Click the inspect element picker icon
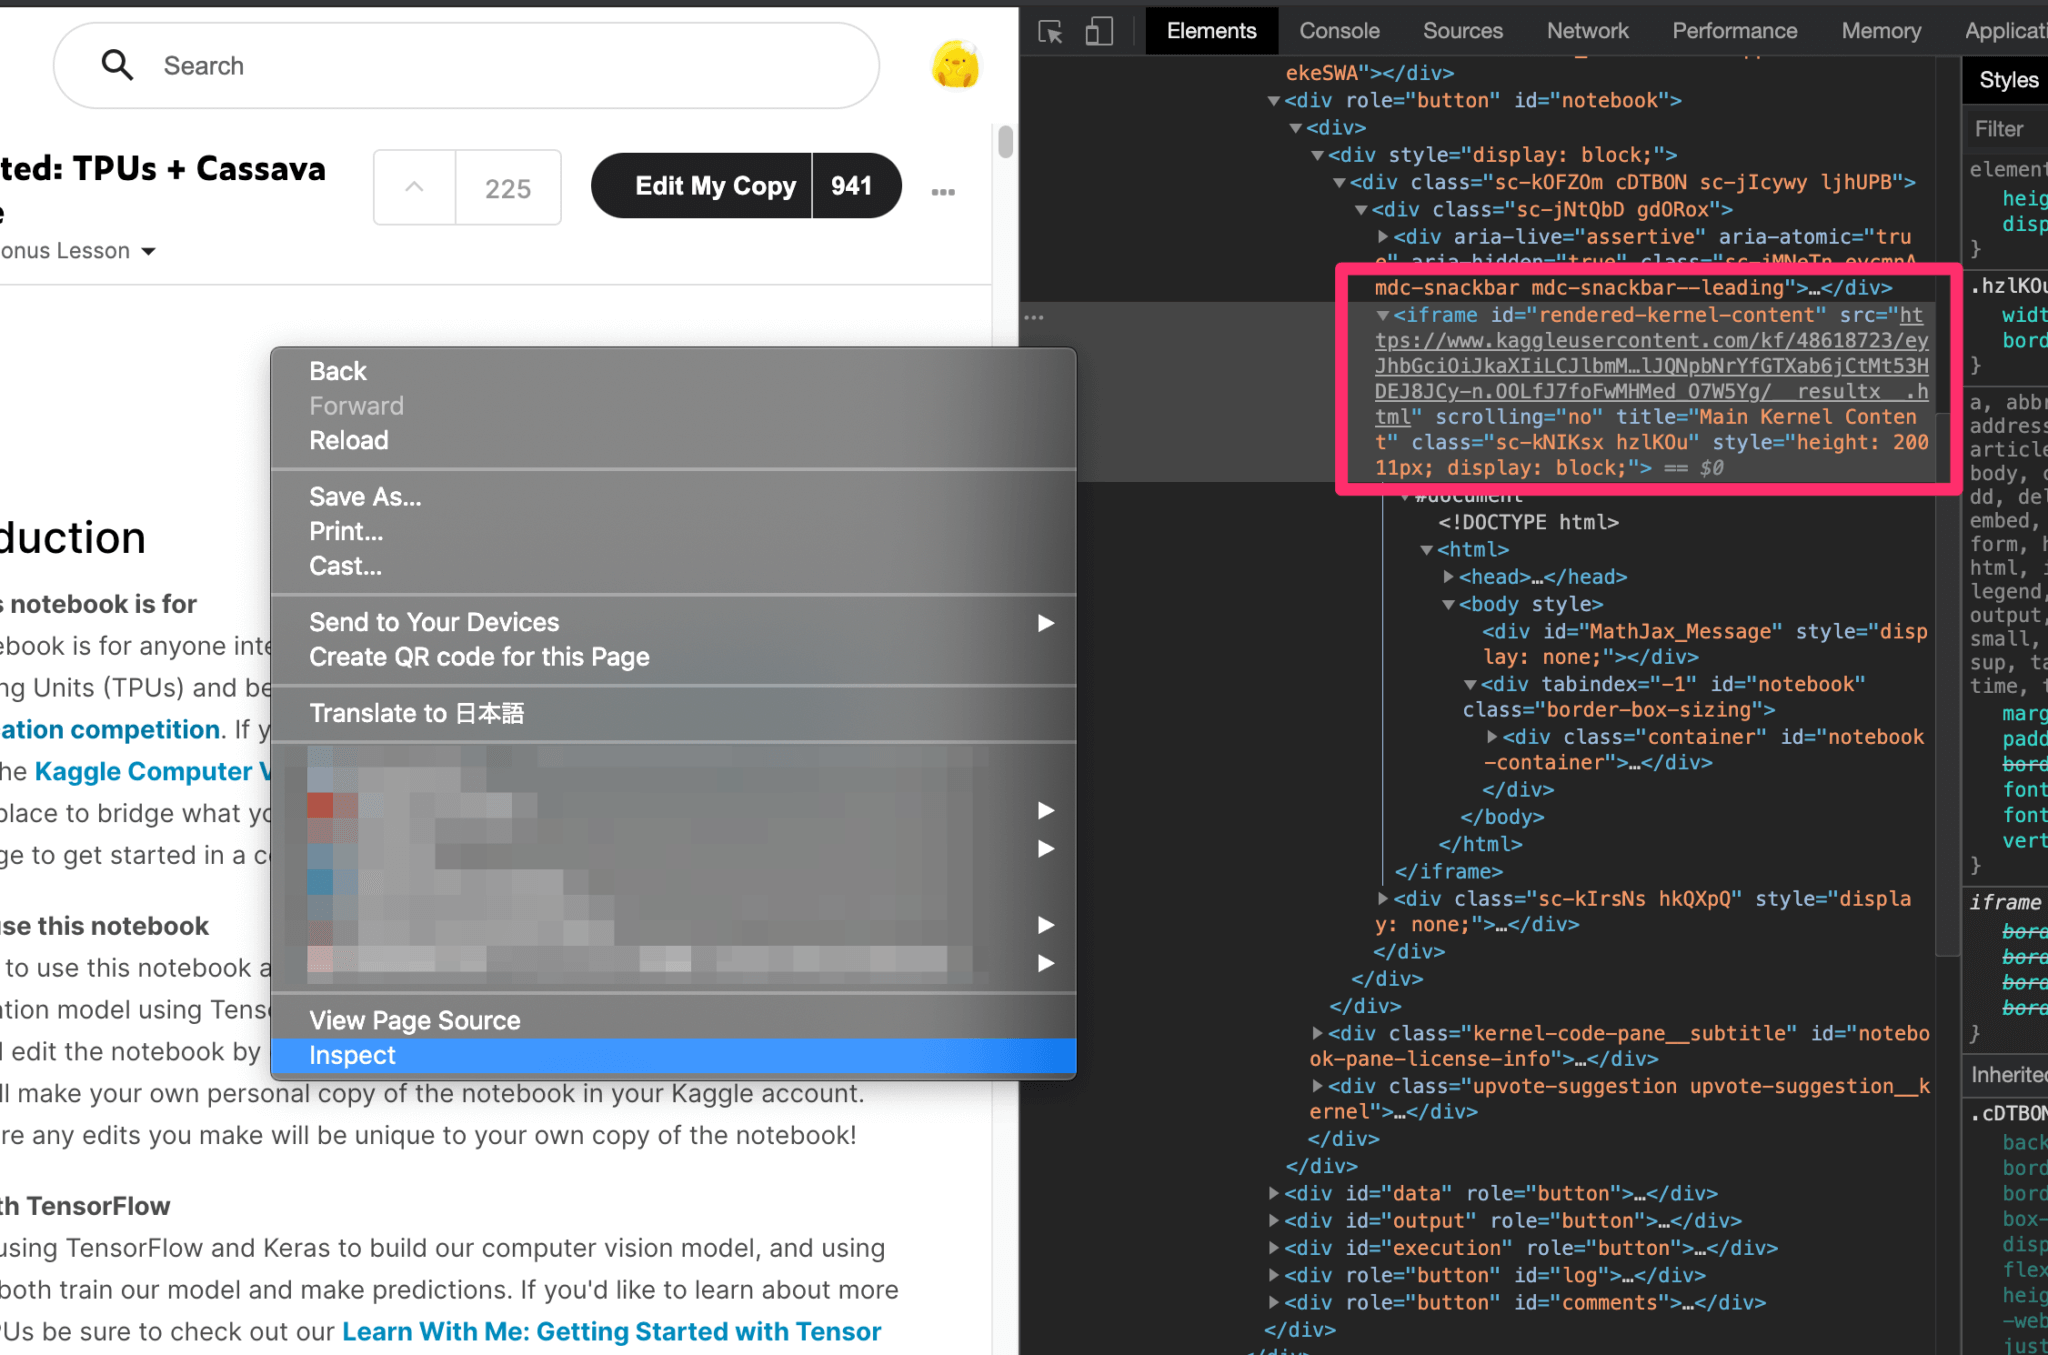2048x1355 pixels. click(1050, 32)
